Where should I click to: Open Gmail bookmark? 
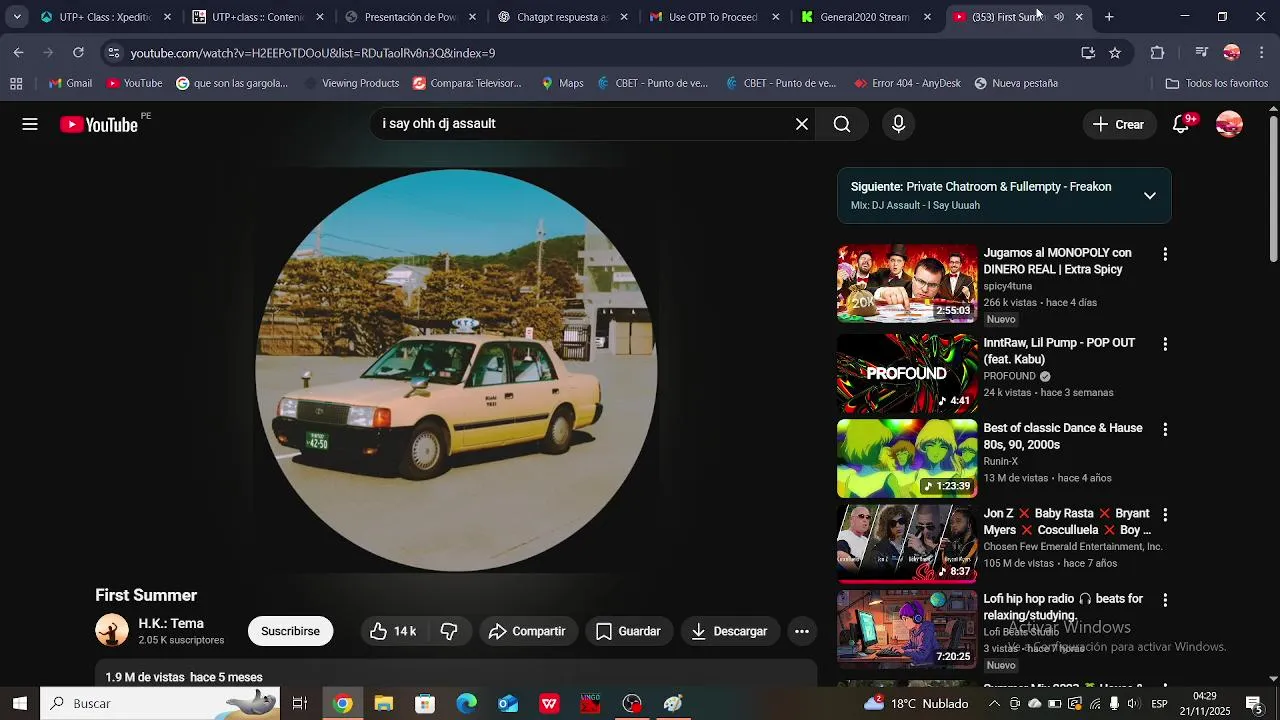click(70, 83)
